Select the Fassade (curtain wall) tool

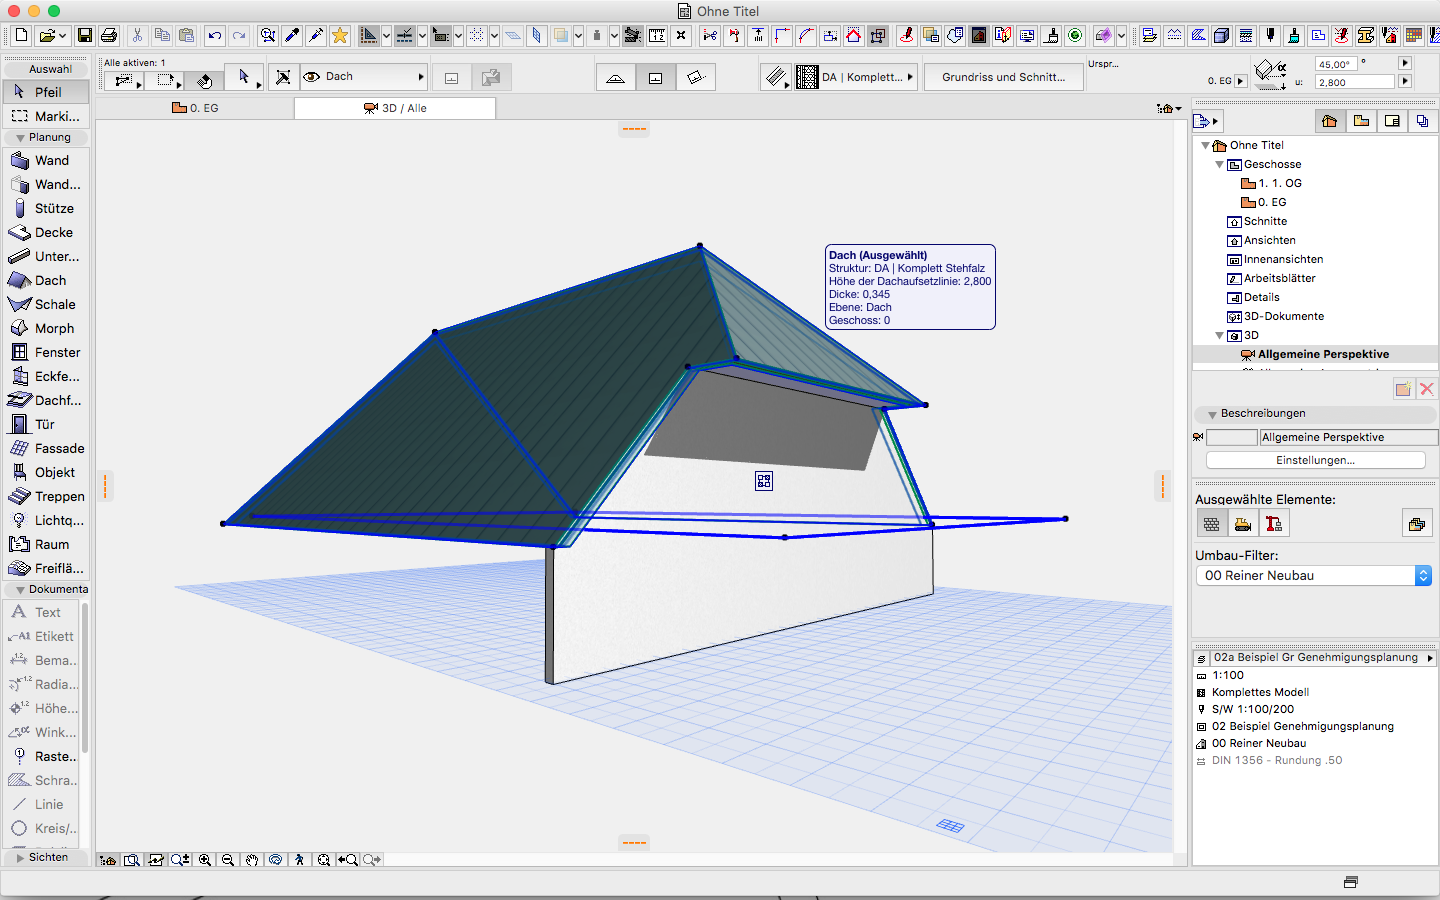[46, 448]
